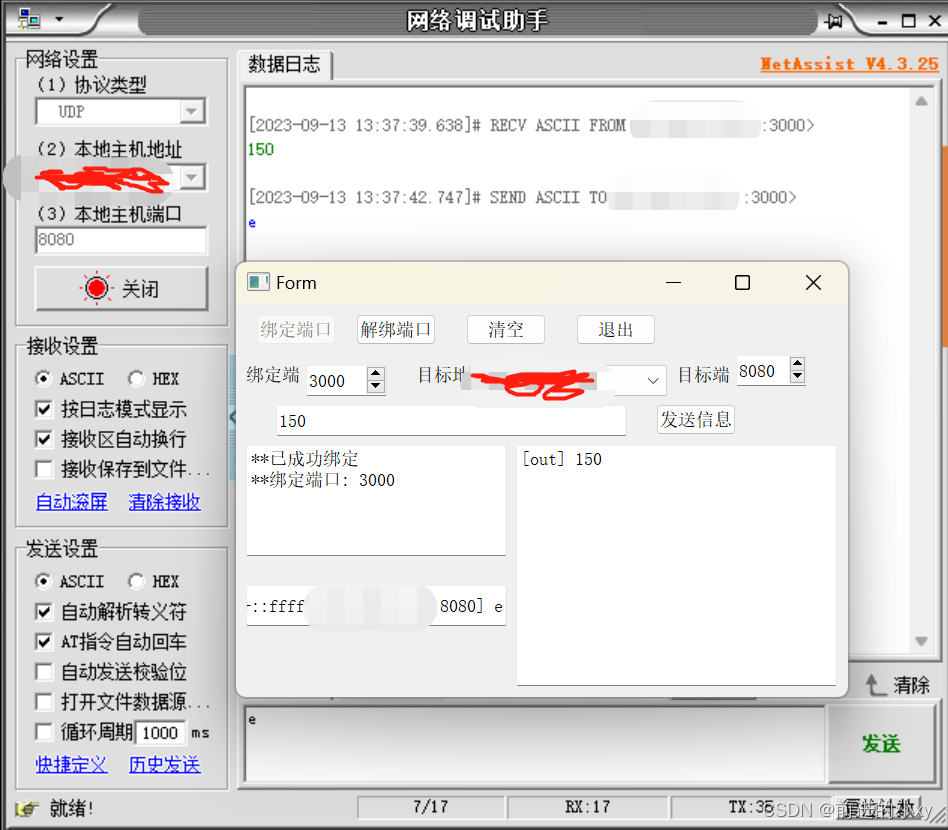Decrease 绑定端 port with down arrow
The width and height of the screenshot is (948, 830).
coord(375,386)
